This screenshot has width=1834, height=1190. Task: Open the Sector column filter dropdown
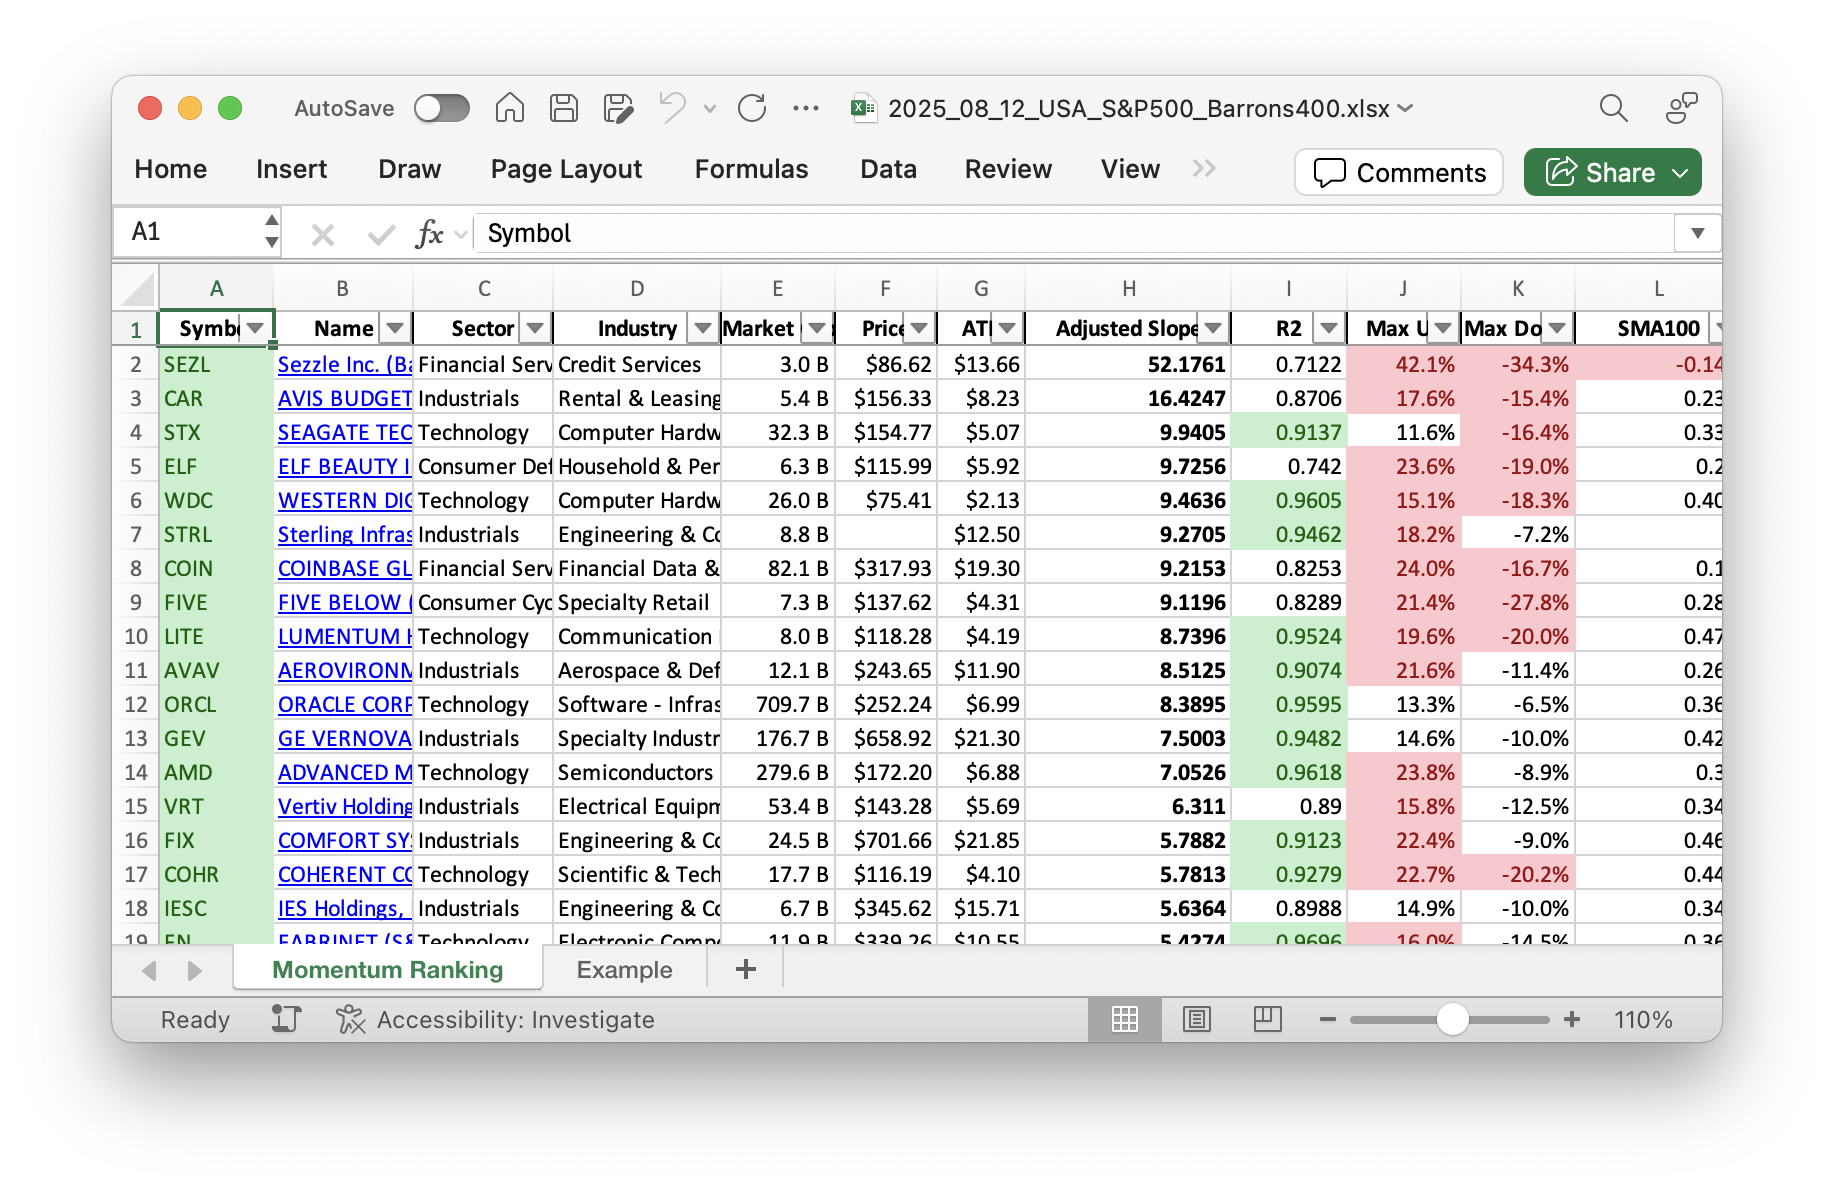pyautogui.click(x=536, y=328)
